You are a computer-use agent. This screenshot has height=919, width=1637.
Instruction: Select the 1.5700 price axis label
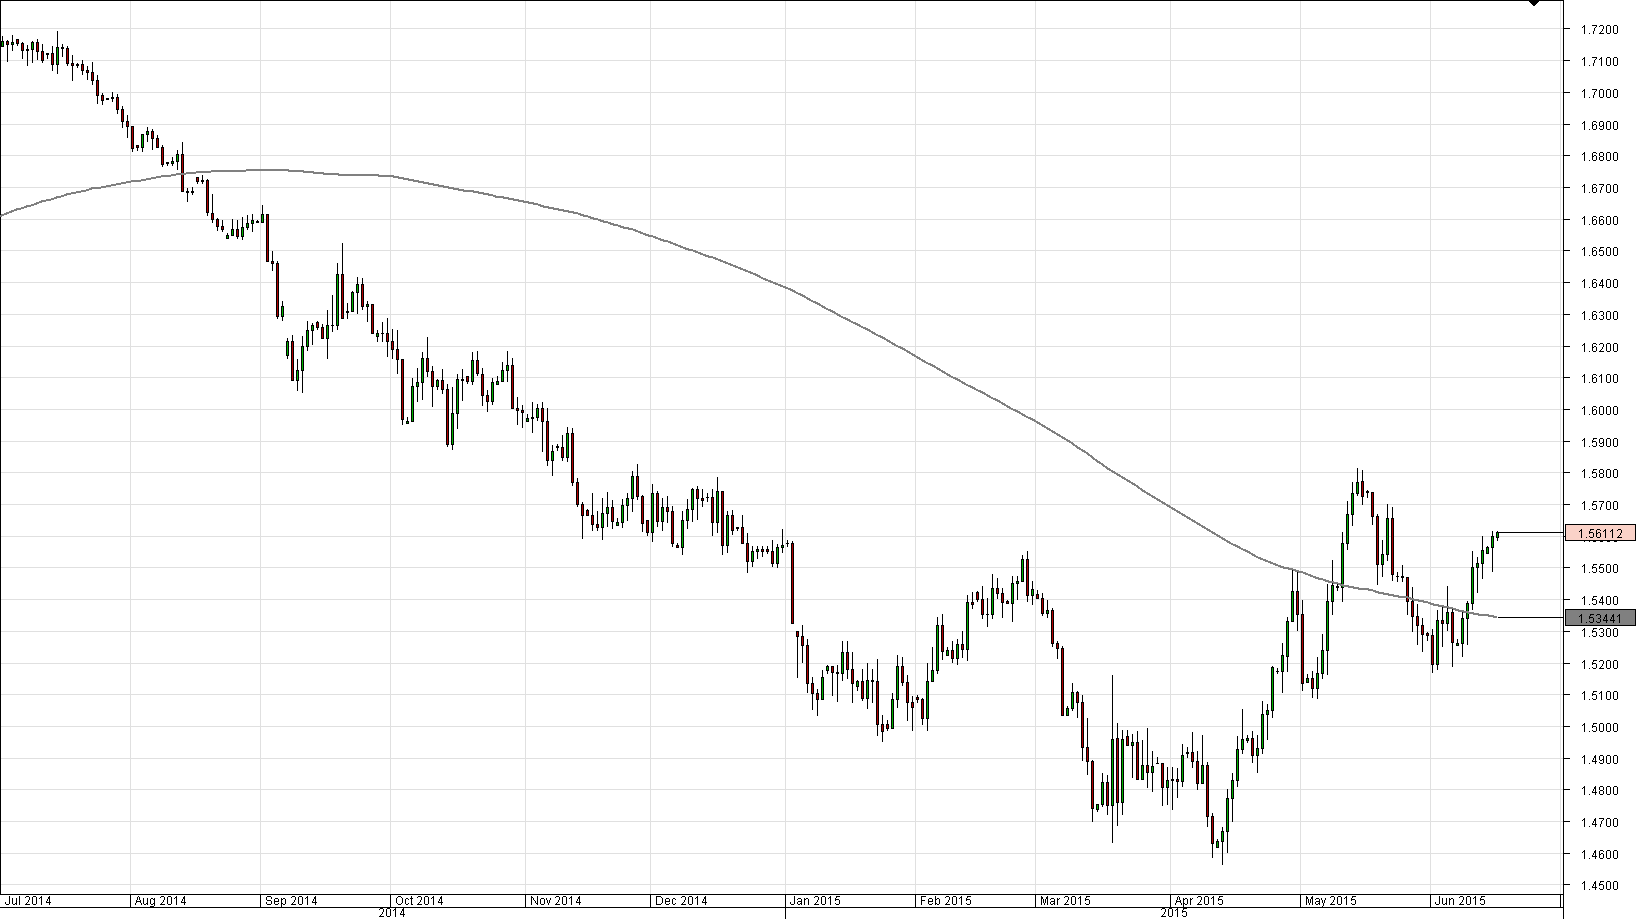[x=1599, y=506]
